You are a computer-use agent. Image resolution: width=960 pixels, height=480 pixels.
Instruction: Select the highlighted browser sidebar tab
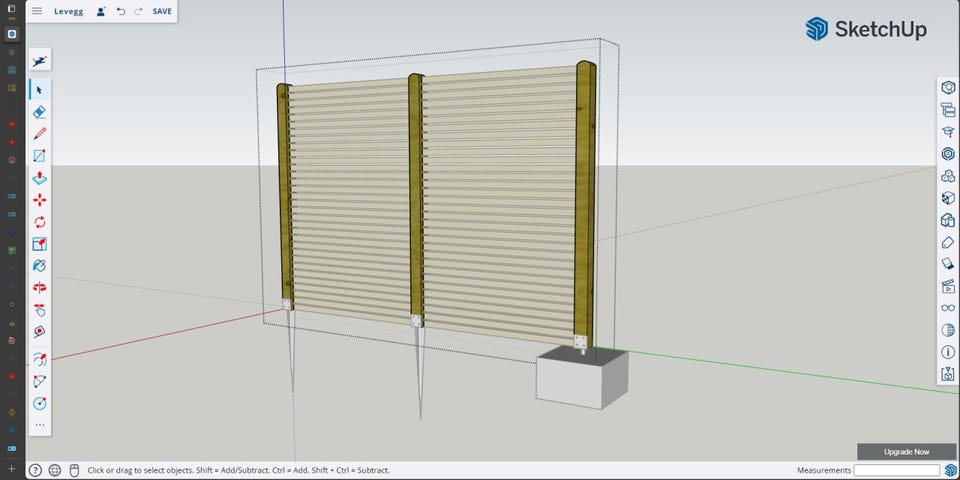12,34
